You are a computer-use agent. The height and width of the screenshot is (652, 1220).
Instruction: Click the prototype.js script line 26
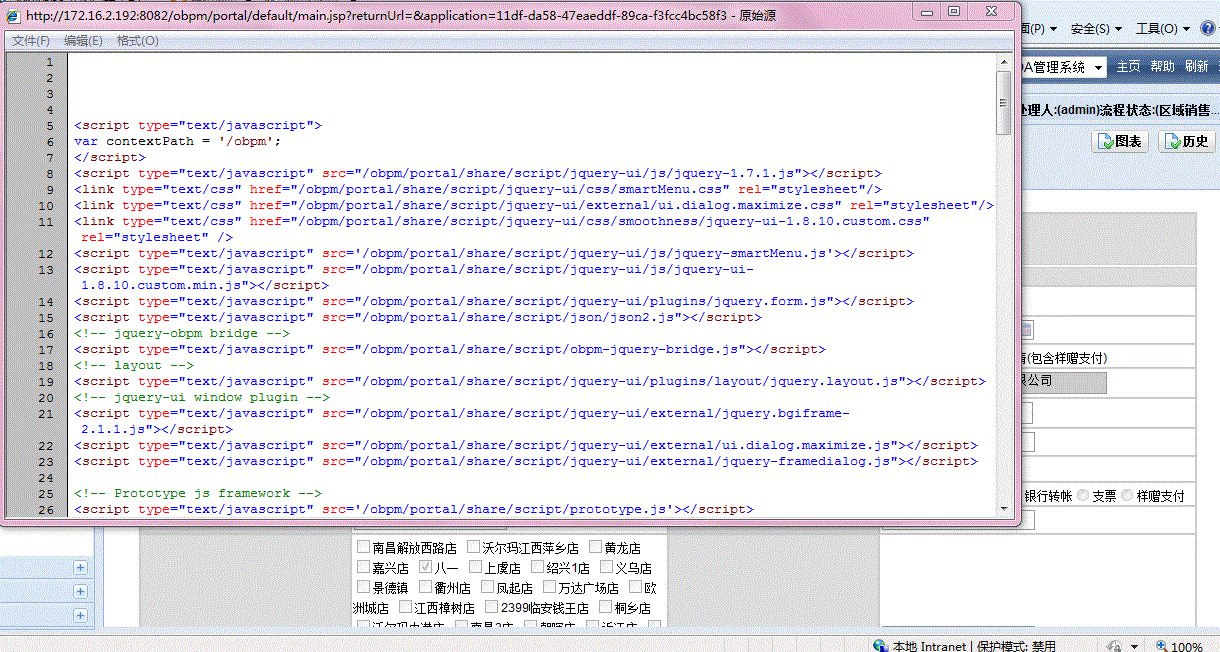[x=414, y=509]
